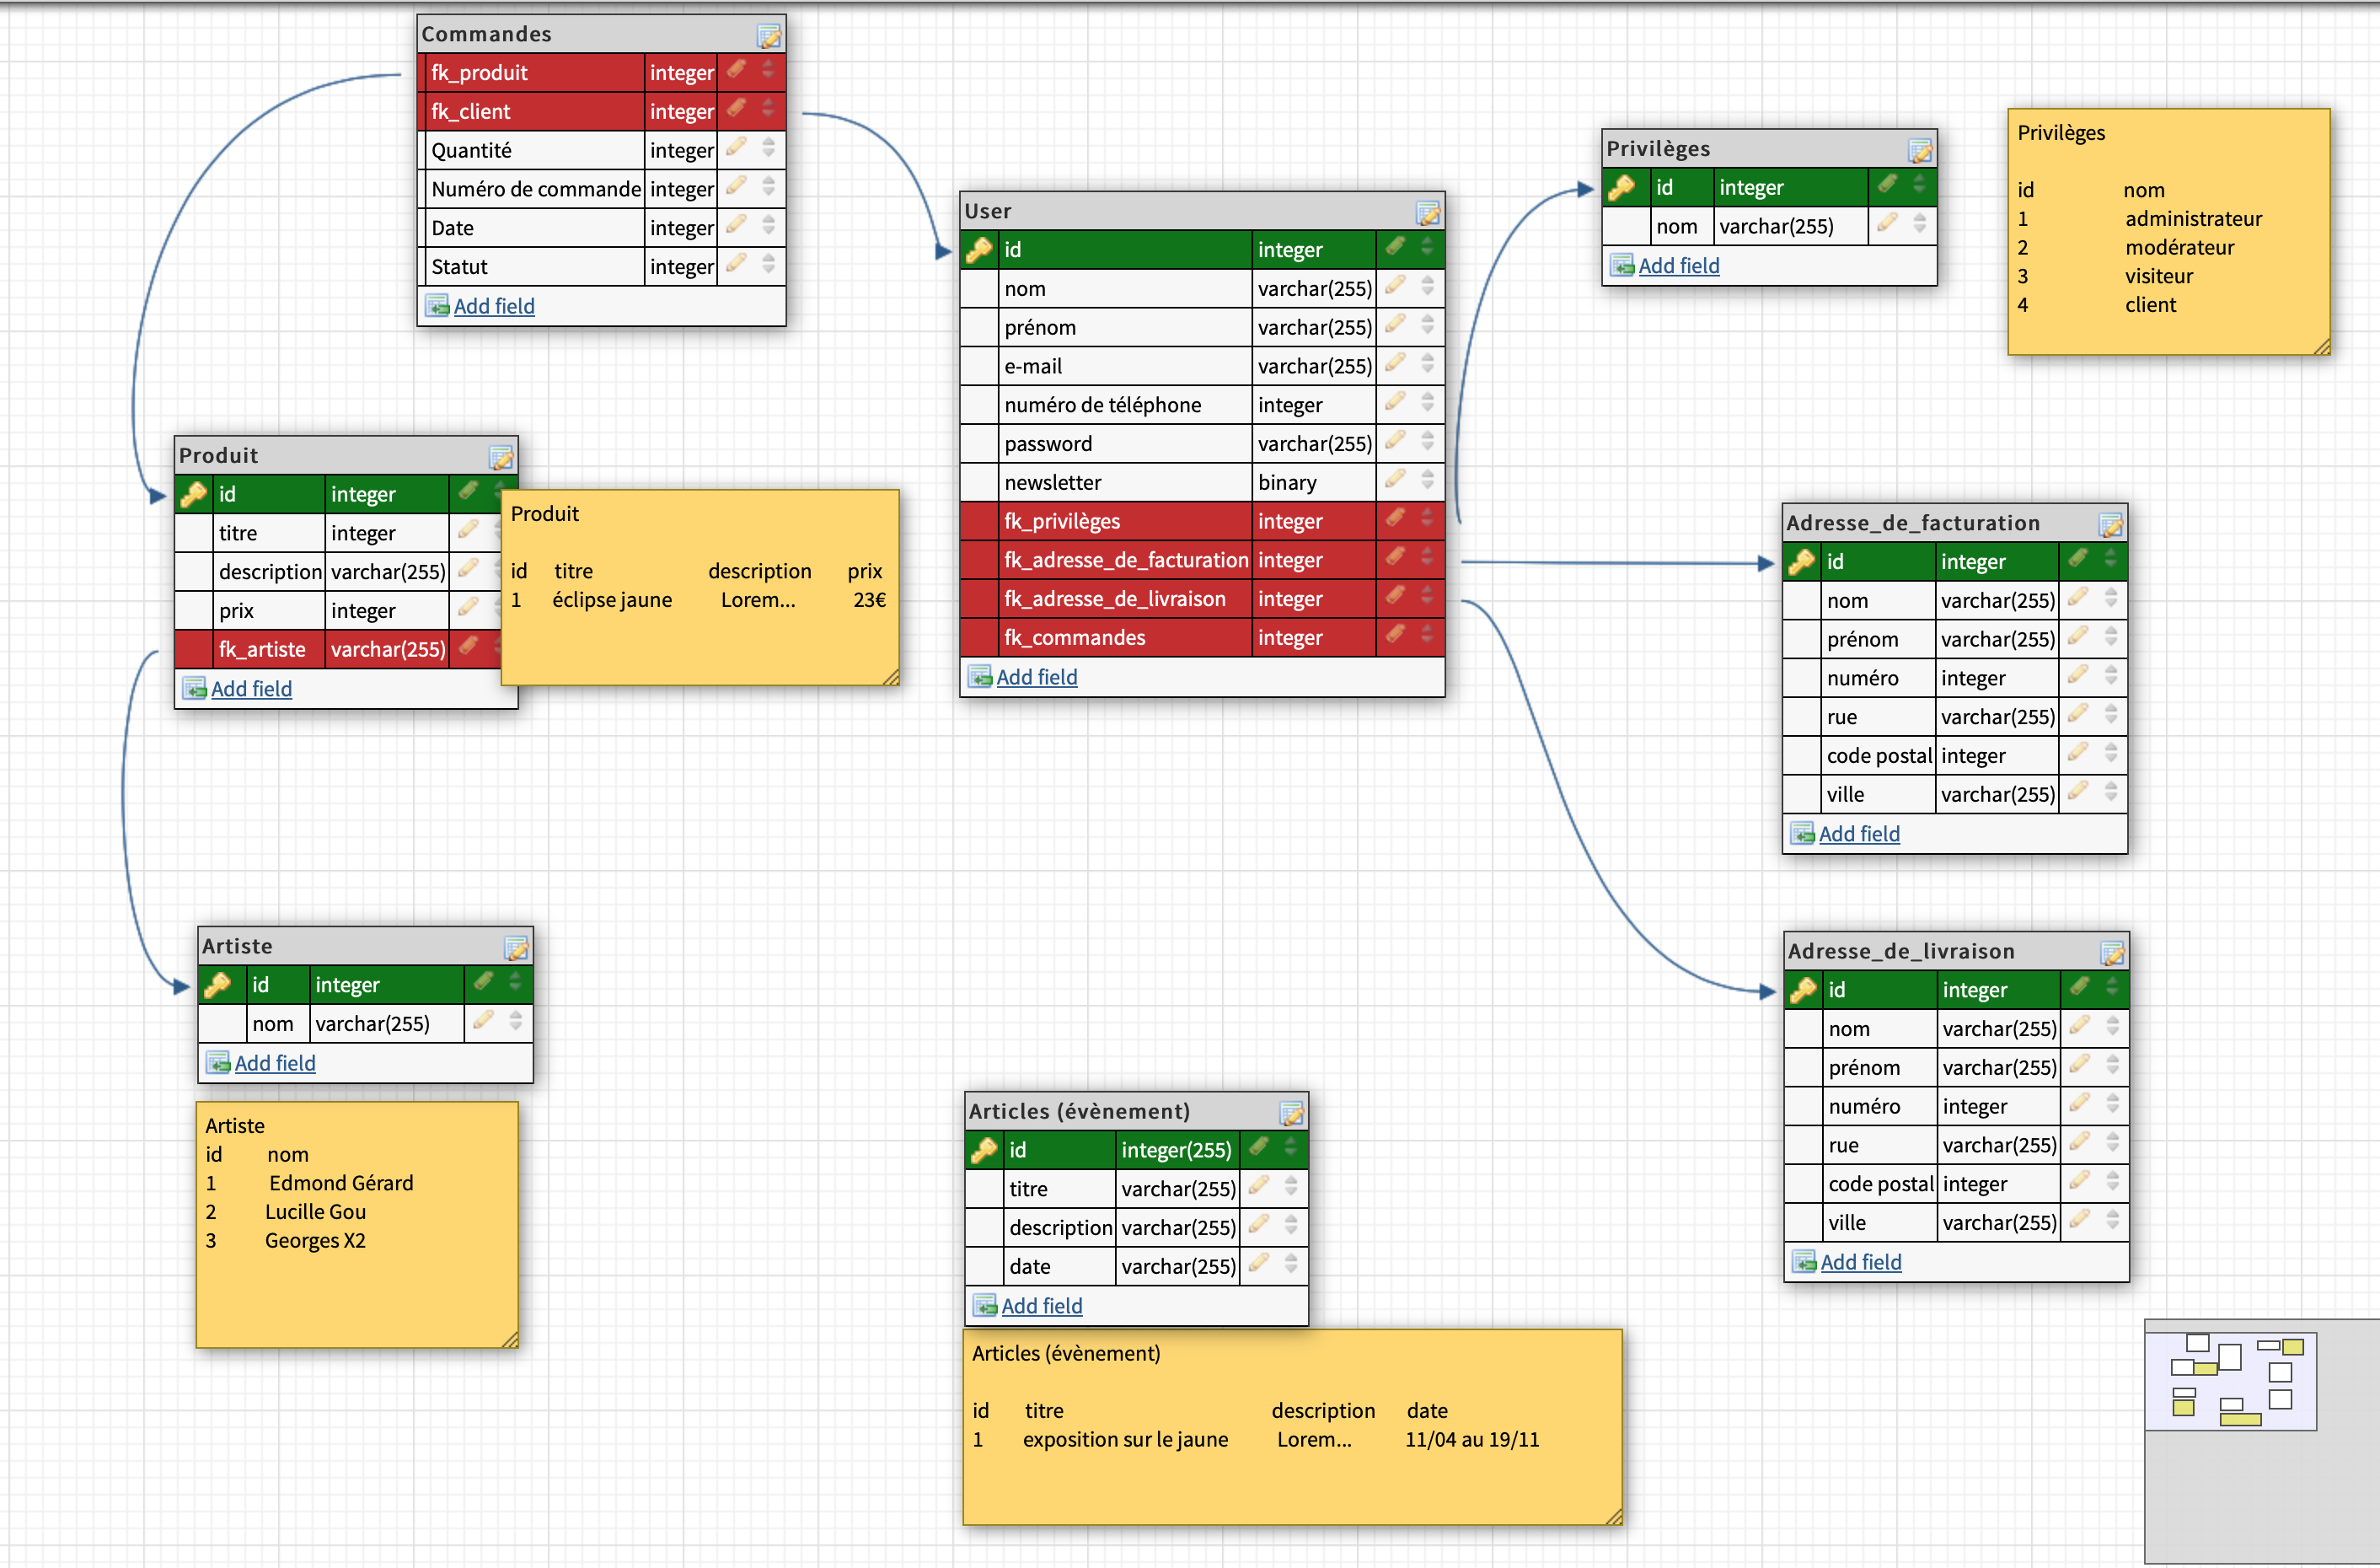Click the edit icon on the Commandes table header
This screenshot has width=2380, height=1568.
pyautogui.click(x=768, y=36)
